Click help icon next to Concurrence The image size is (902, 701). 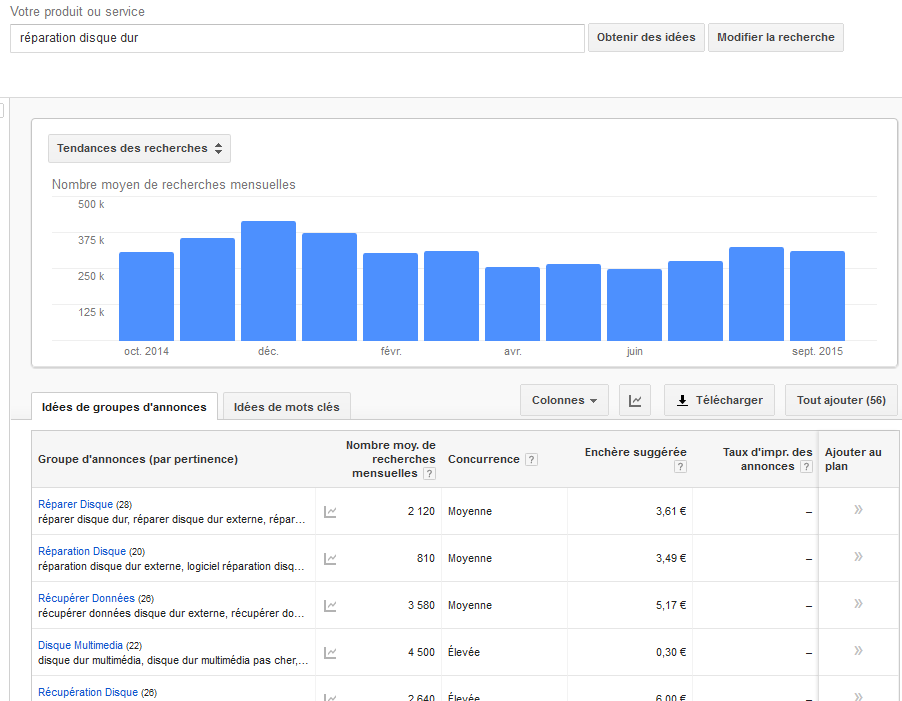(531, 460)
